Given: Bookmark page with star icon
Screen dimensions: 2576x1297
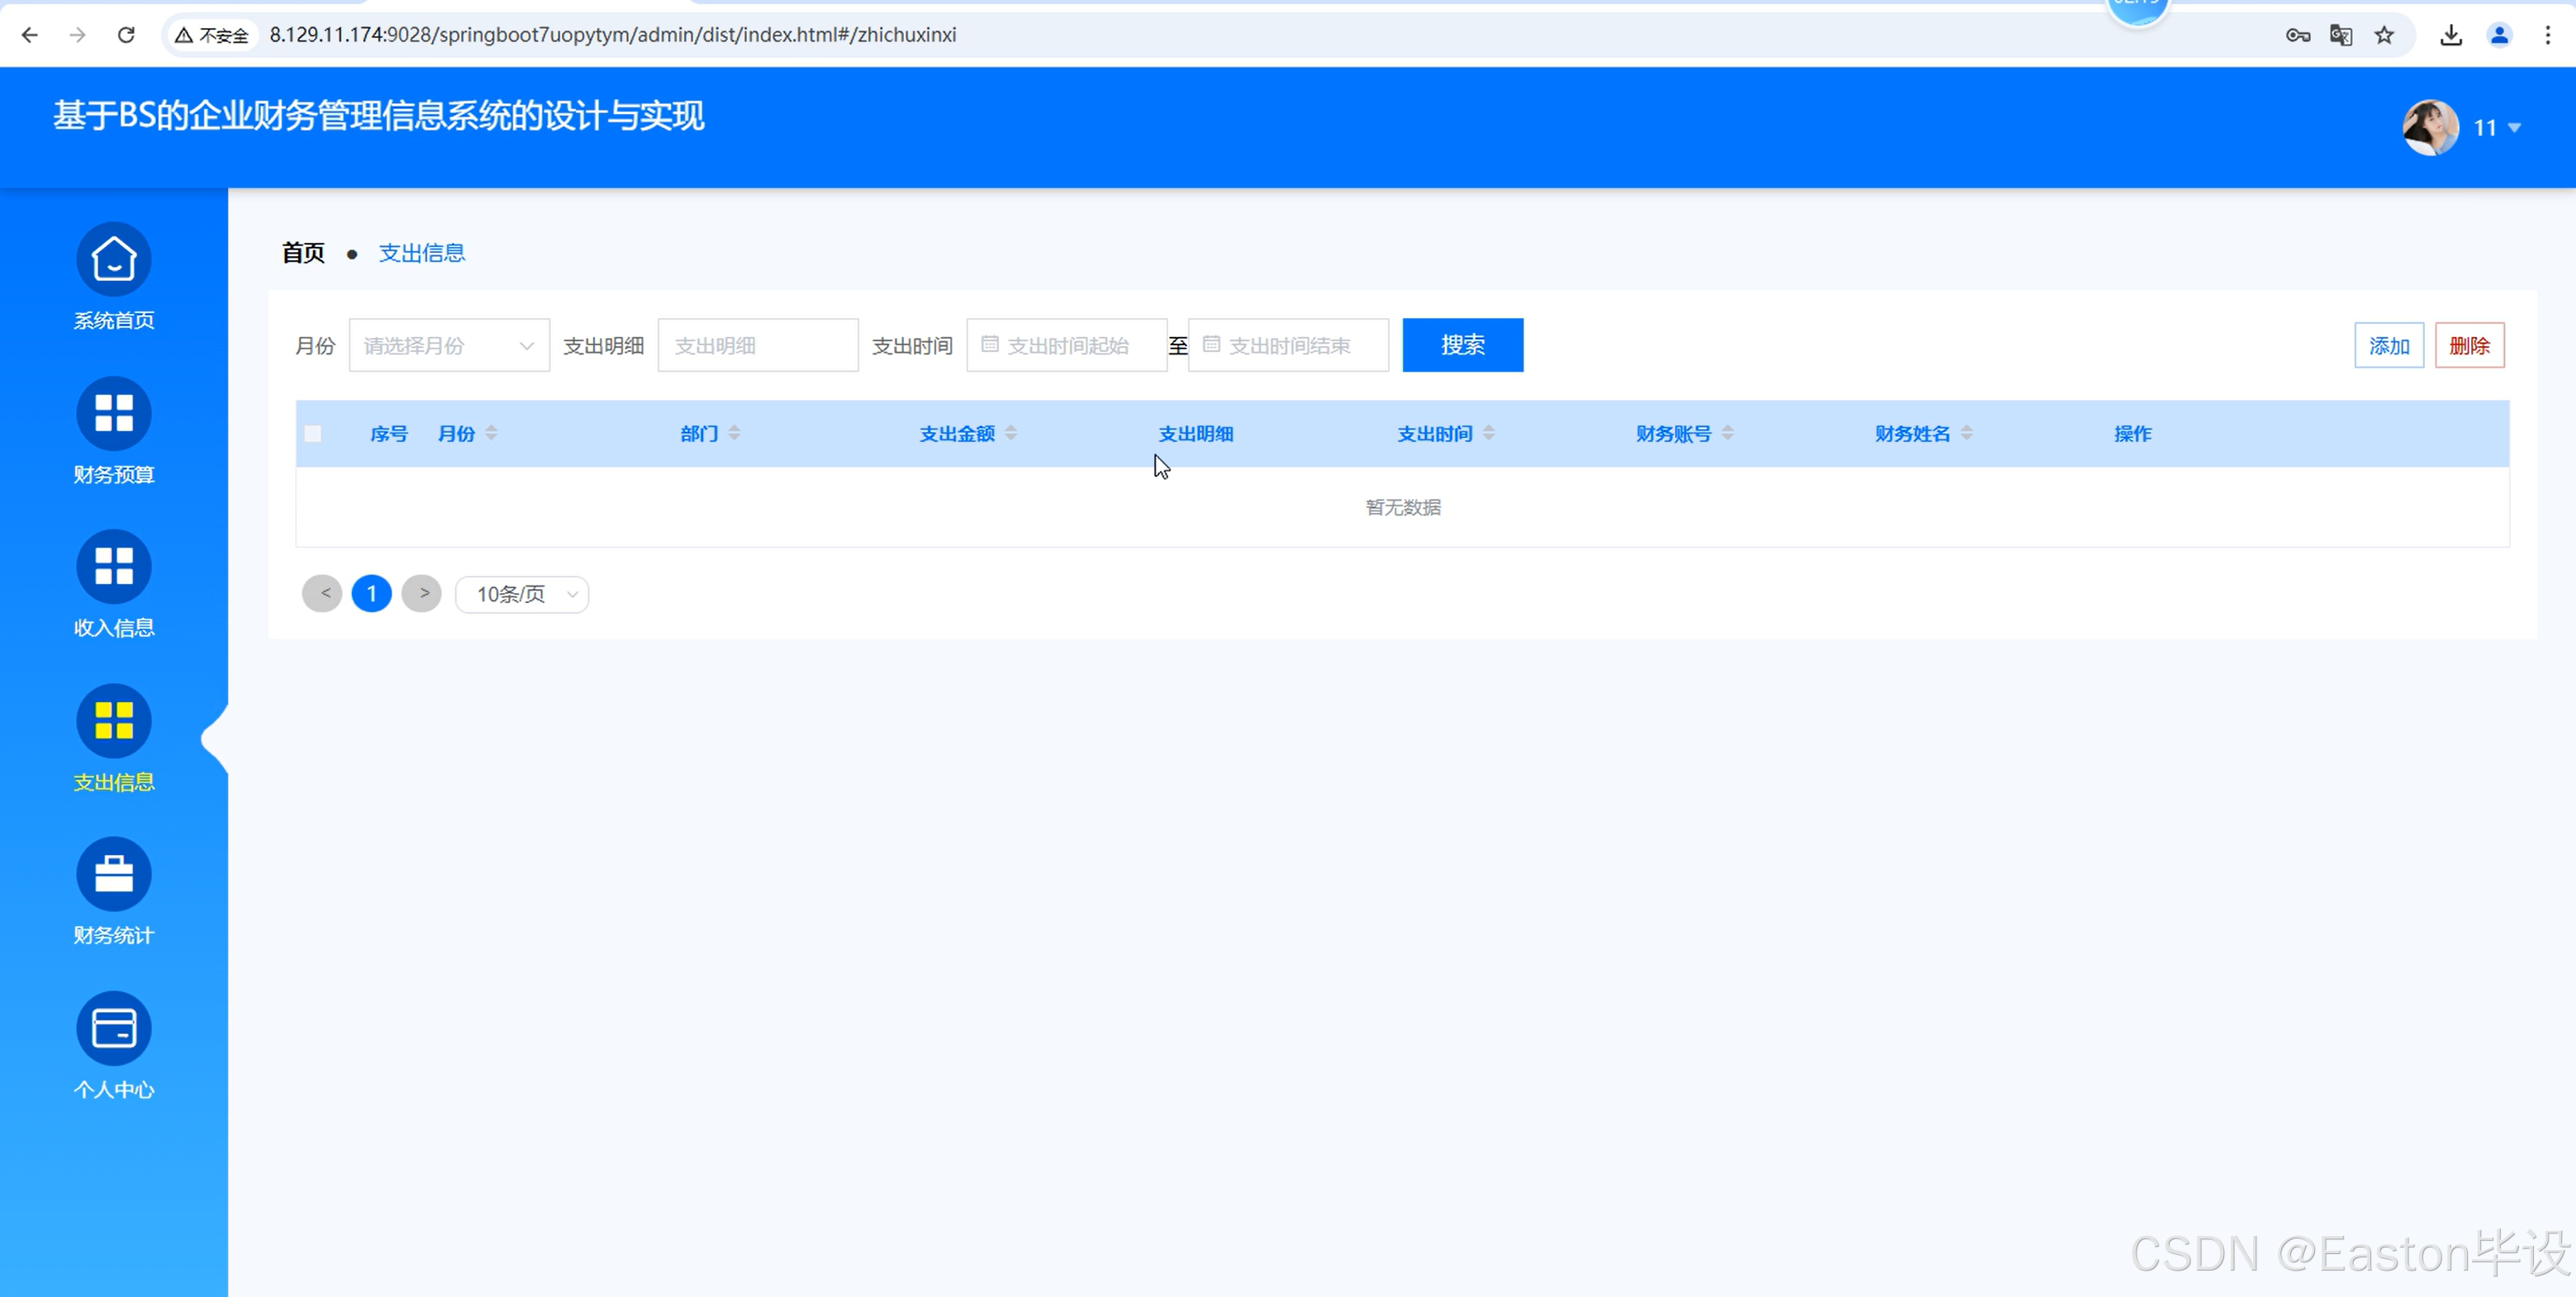Looking at the screenshot, I should click(x=2384, y=35).
